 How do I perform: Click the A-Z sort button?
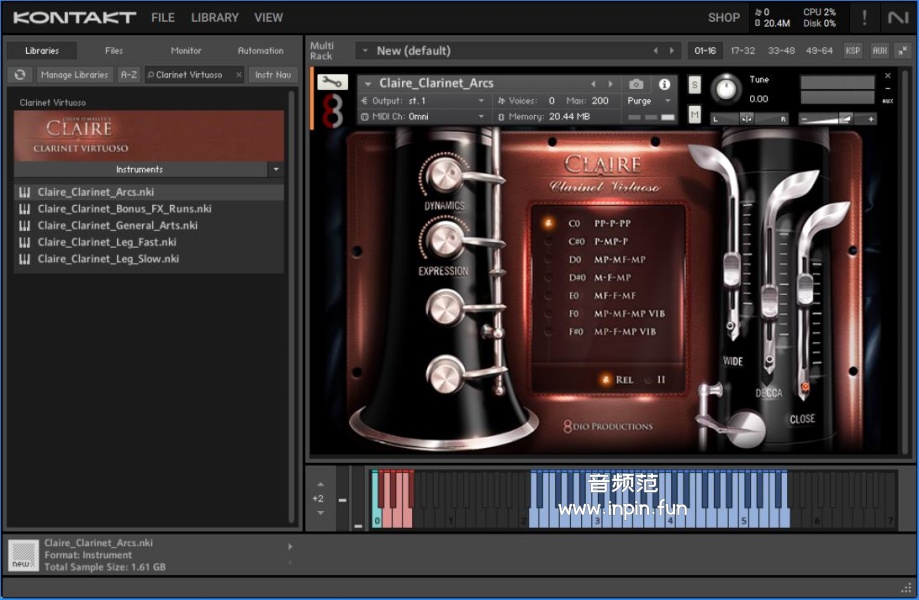pos(129,75)
